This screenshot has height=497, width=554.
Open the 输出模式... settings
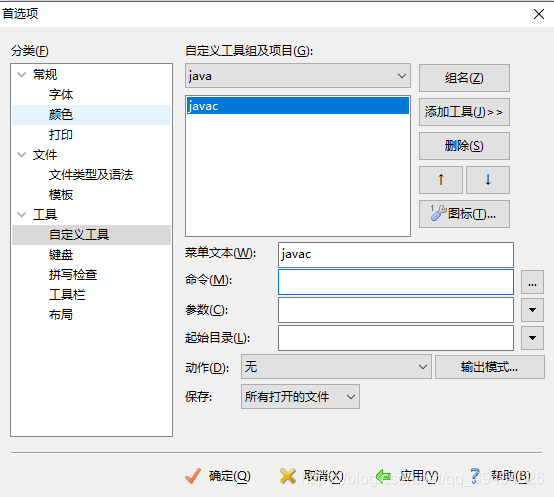(x=490, y=367)
